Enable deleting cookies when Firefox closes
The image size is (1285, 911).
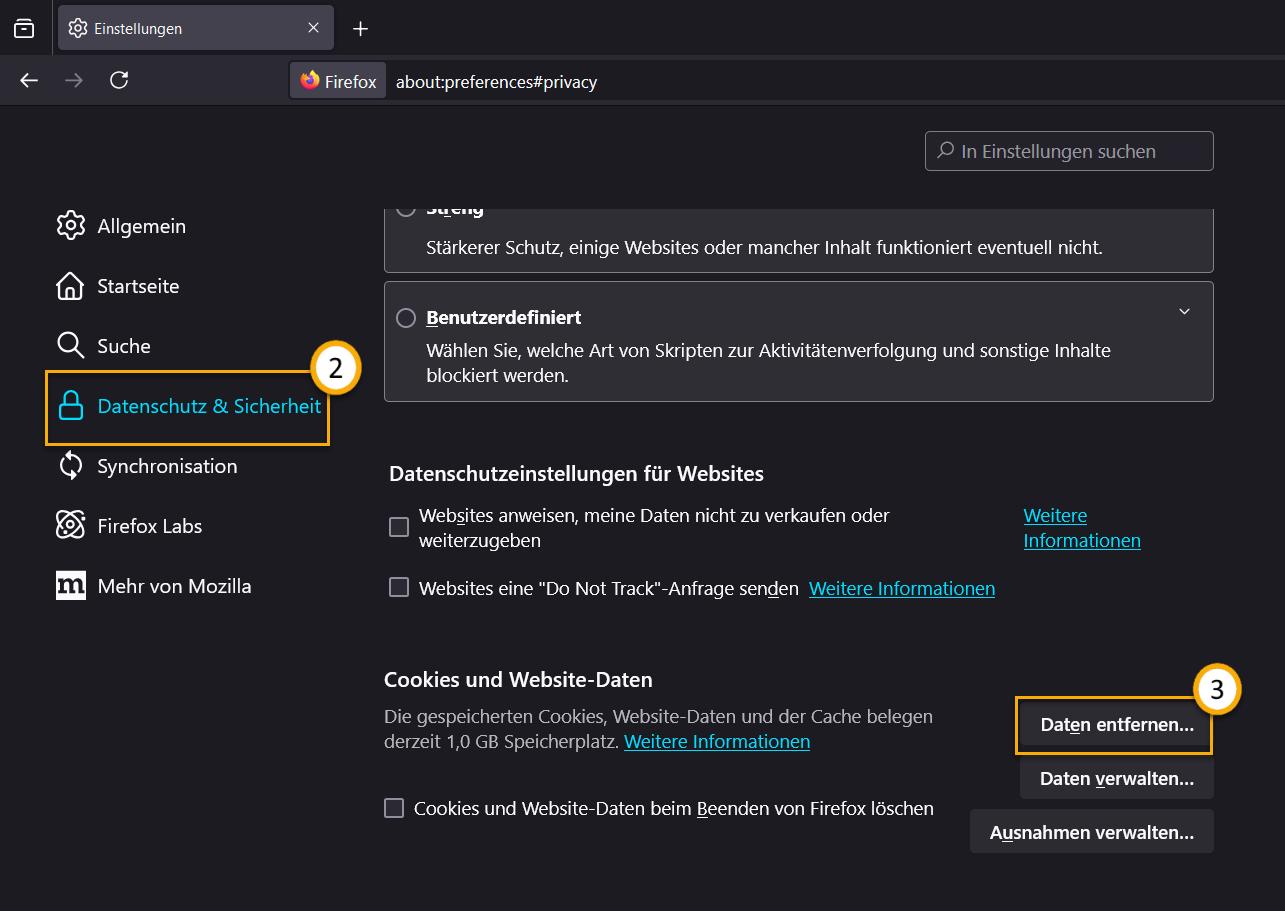click(394, 808)
